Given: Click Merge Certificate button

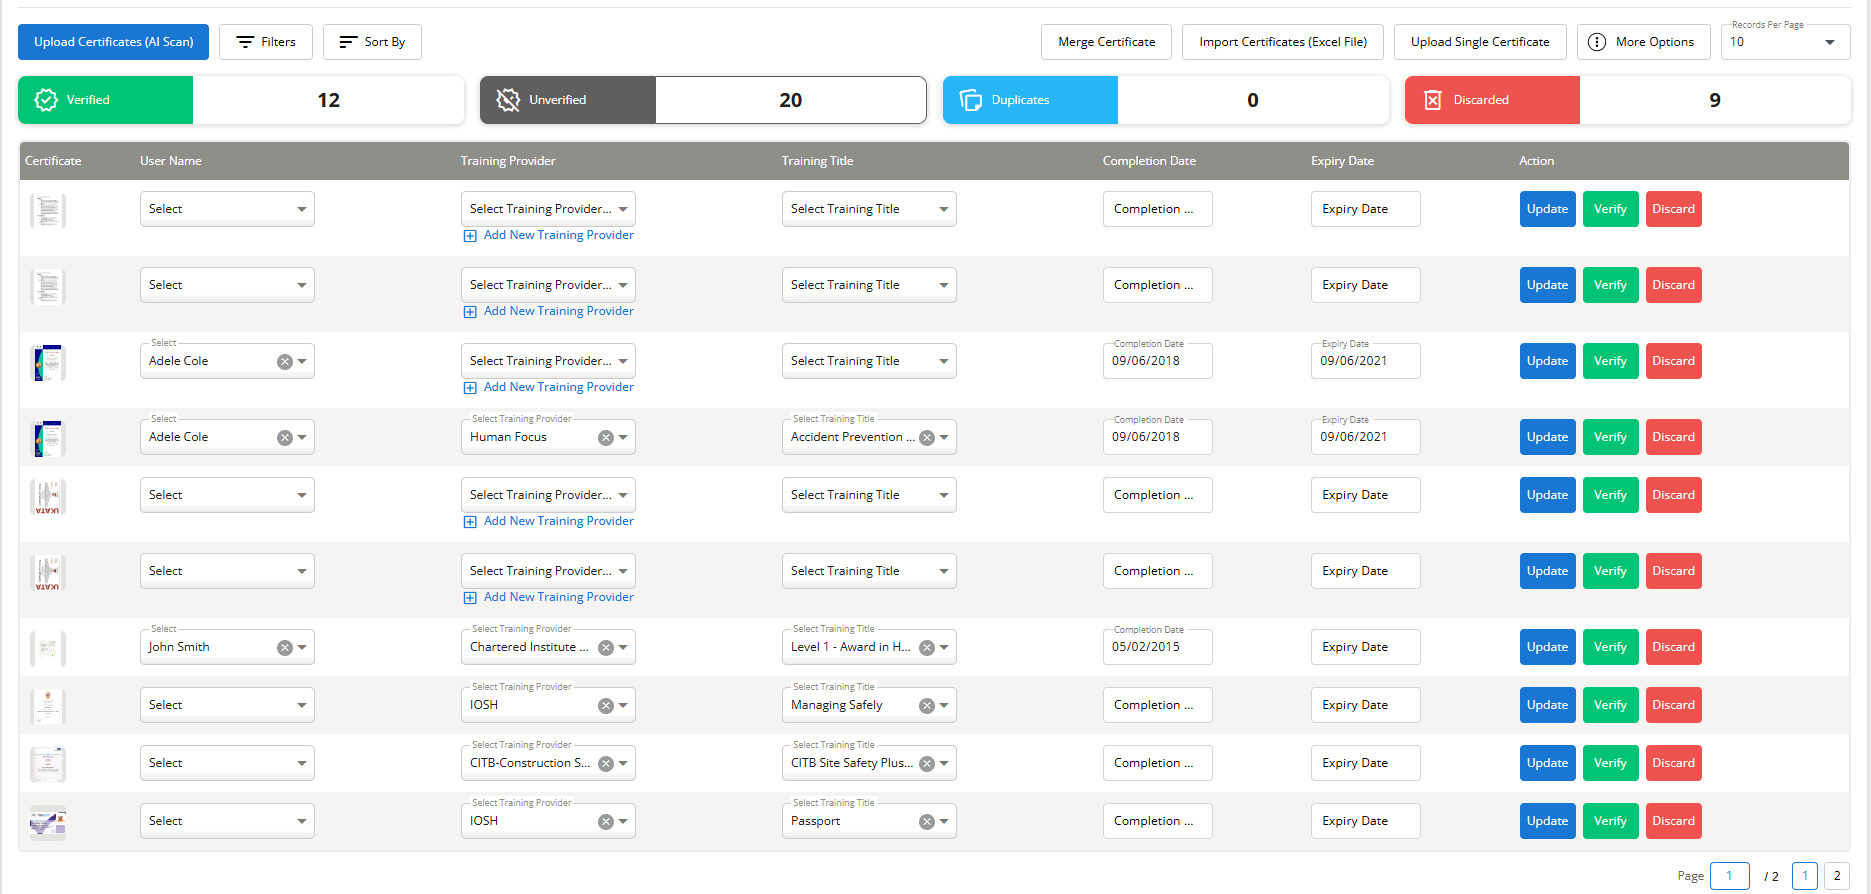Looking at the screenshot, I should tap(1106, 42).
